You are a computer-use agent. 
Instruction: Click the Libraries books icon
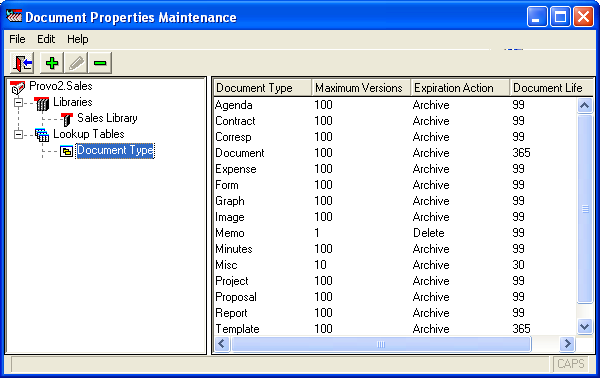point(42,103)
